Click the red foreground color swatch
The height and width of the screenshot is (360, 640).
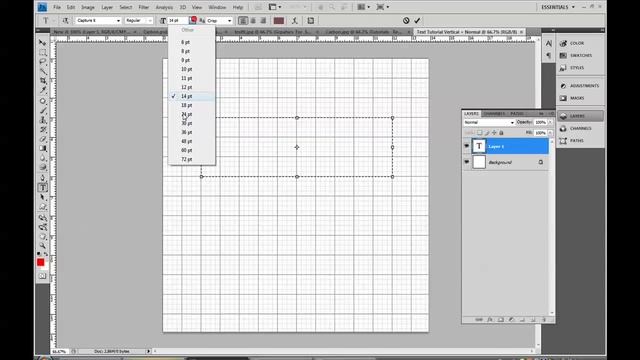click(x=40, y=262)
